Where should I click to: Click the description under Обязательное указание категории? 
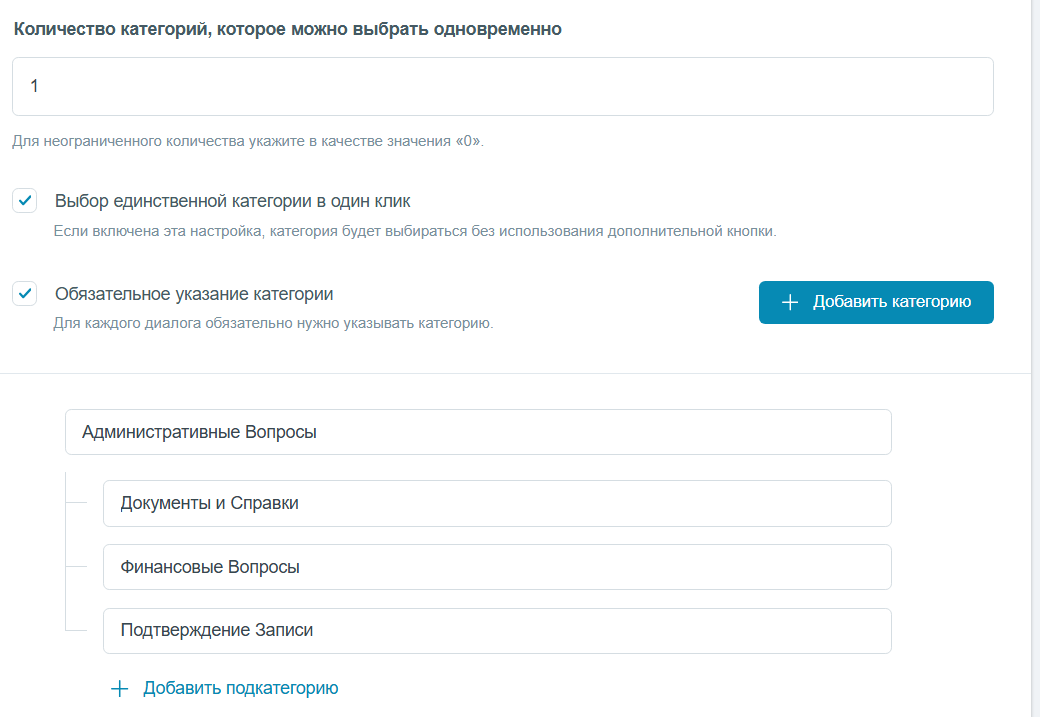273,323
